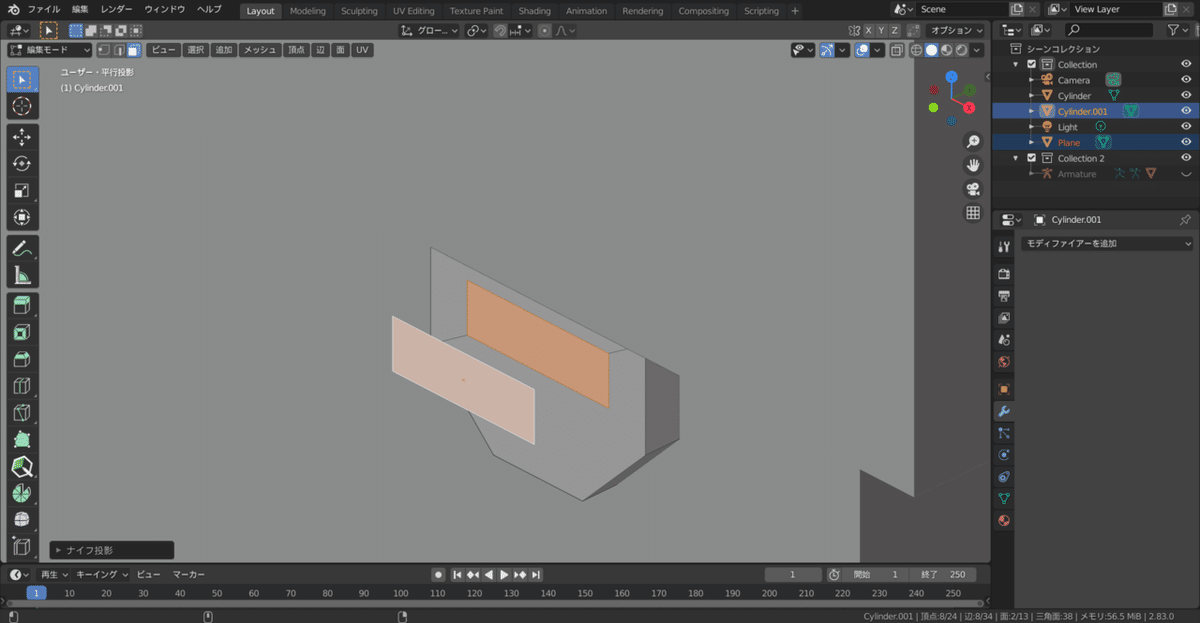Viewport: 1200px width, 623px height.
Task: Open the Render properties tab
Action: click(1004, 273)
